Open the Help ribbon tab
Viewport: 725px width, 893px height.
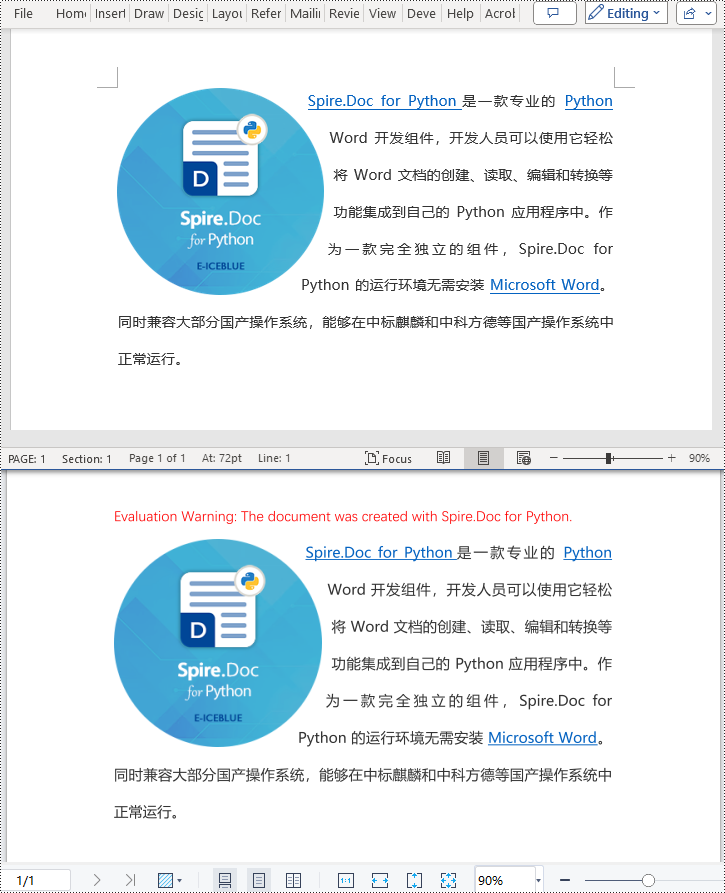460,13
